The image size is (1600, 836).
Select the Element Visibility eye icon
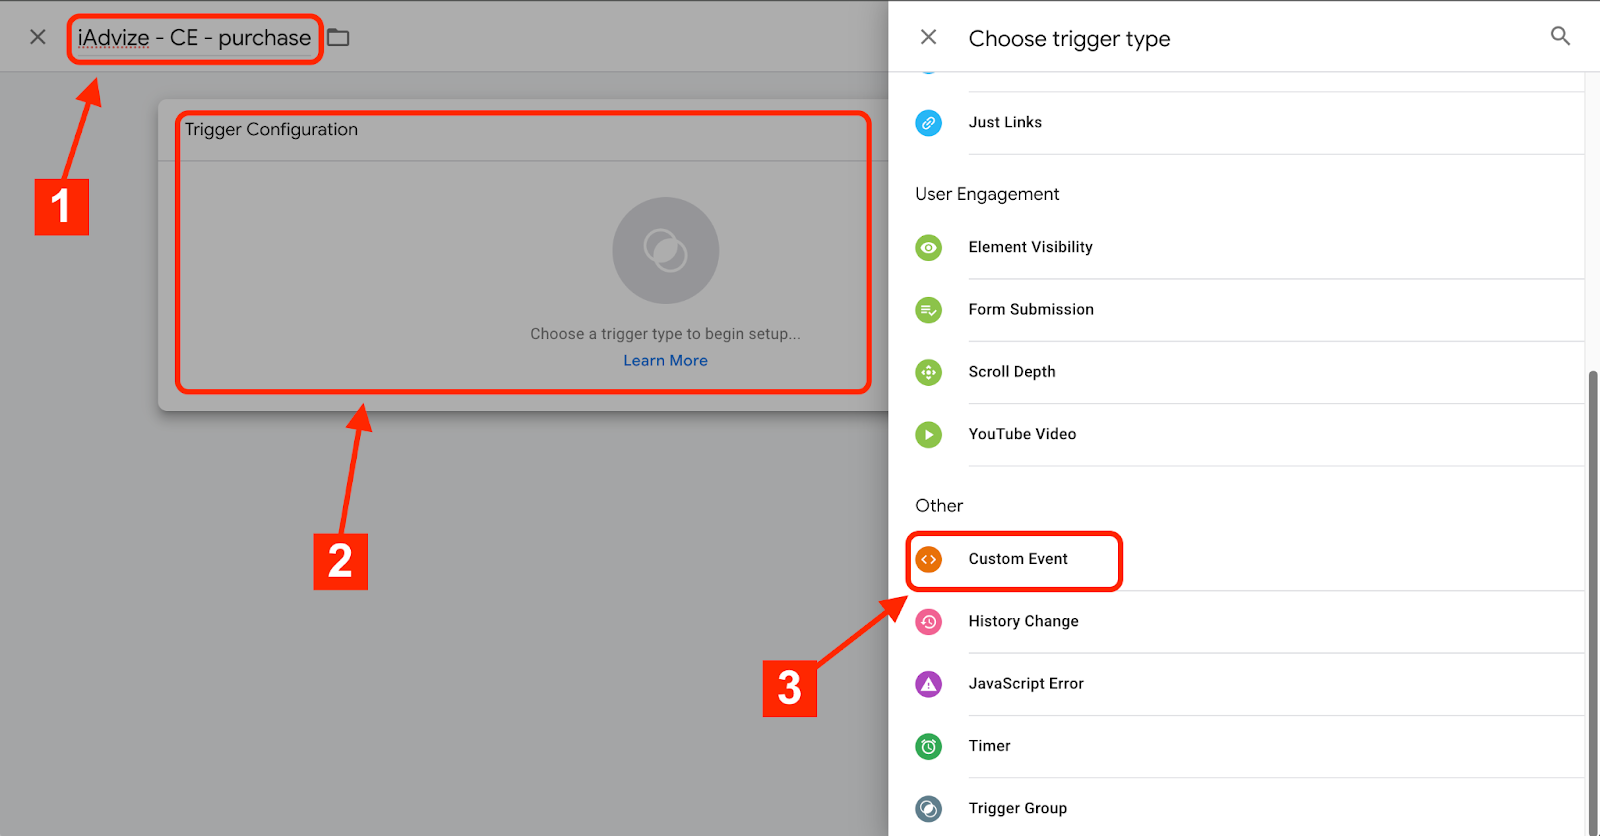point(928,247)
